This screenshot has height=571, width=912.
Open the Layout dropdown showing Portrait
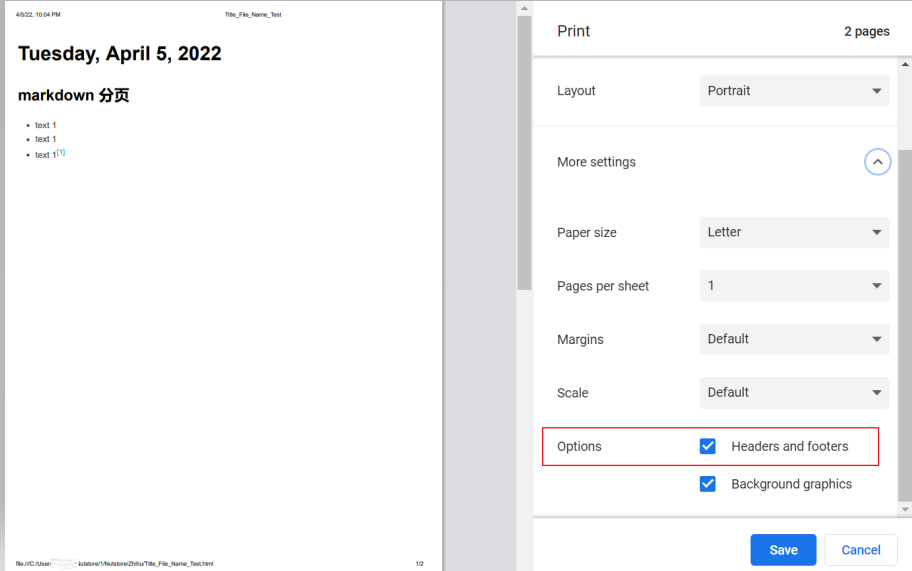(794, 91)
